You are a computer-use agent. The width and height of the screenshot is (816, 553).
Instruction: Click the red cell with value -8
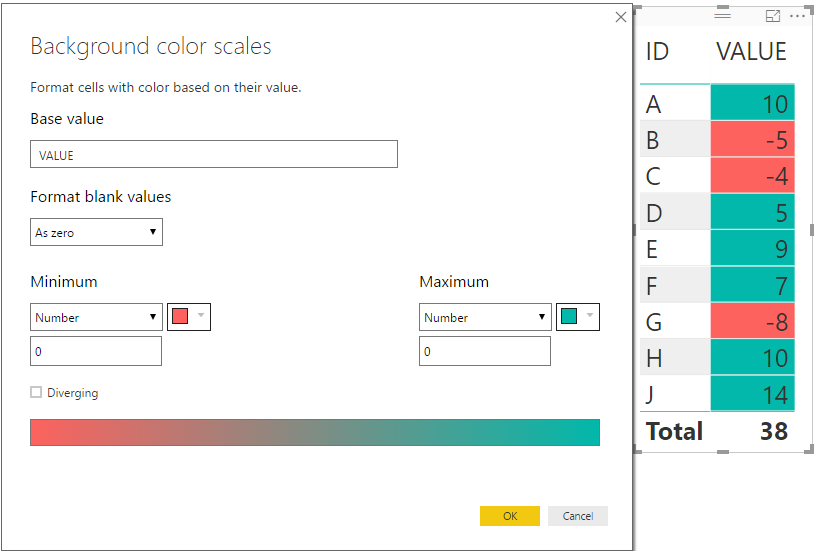pyautogui.click(x=753, y=321)
